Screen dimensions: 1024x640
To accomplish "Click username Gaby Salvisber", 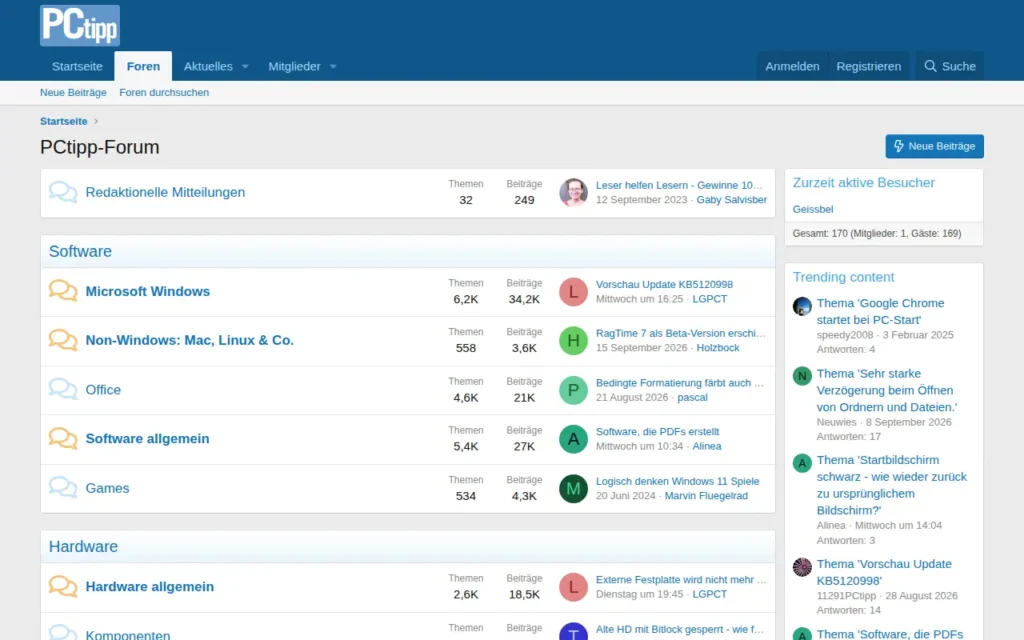I will [731, 200].
